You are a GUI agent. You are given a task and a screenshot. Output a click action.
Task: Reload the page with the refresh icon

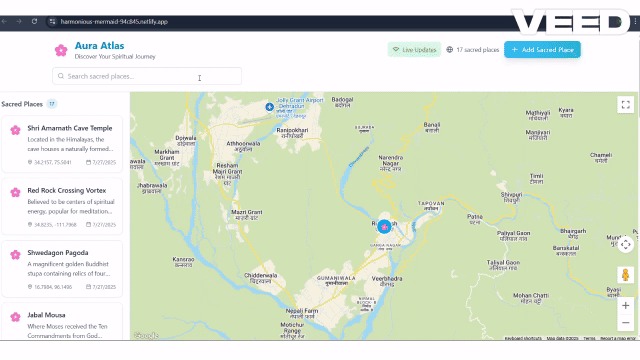coord(35,21)
